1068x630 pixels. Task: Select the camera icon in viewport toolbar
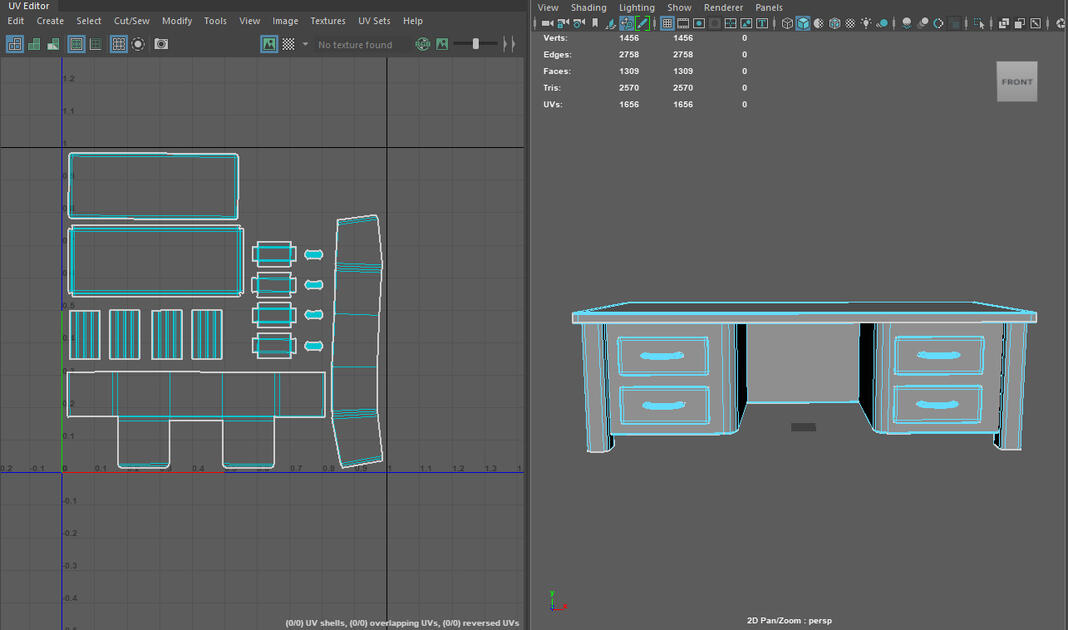(546, 23)
